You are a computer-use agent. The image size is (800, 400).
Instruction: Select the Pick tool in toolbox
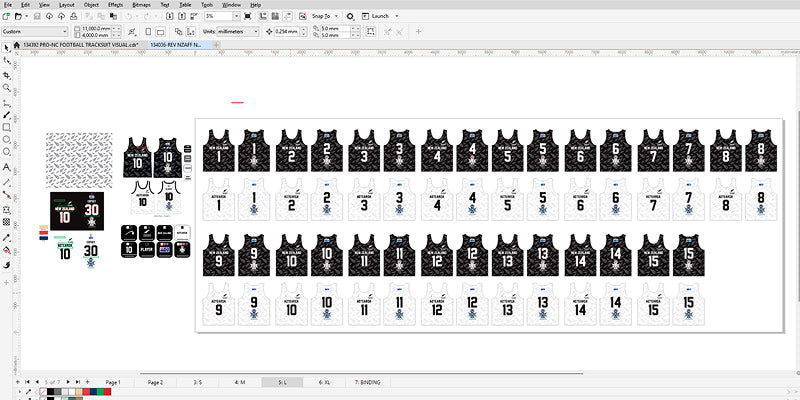[x=7, y=47]
